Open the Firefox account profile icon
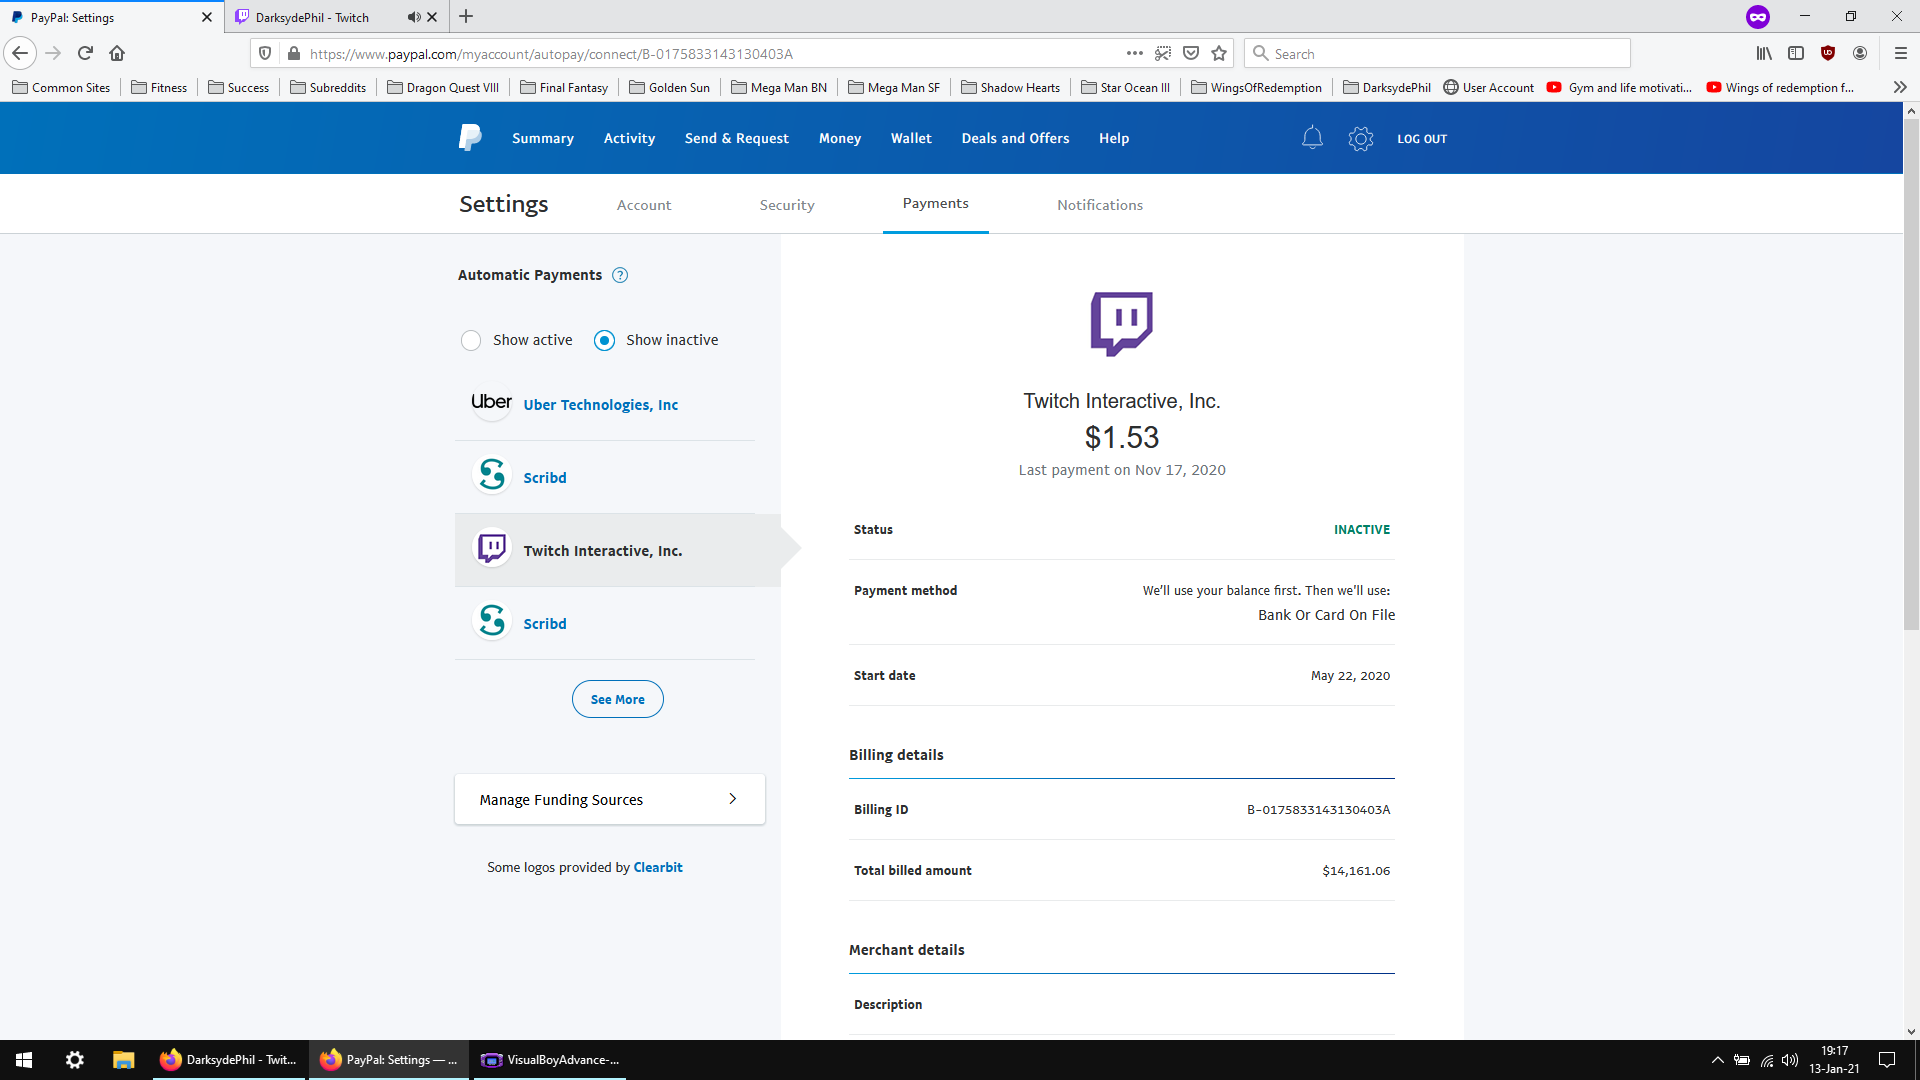The width and height of the screenshot is (1920, 1080). 1860,53
